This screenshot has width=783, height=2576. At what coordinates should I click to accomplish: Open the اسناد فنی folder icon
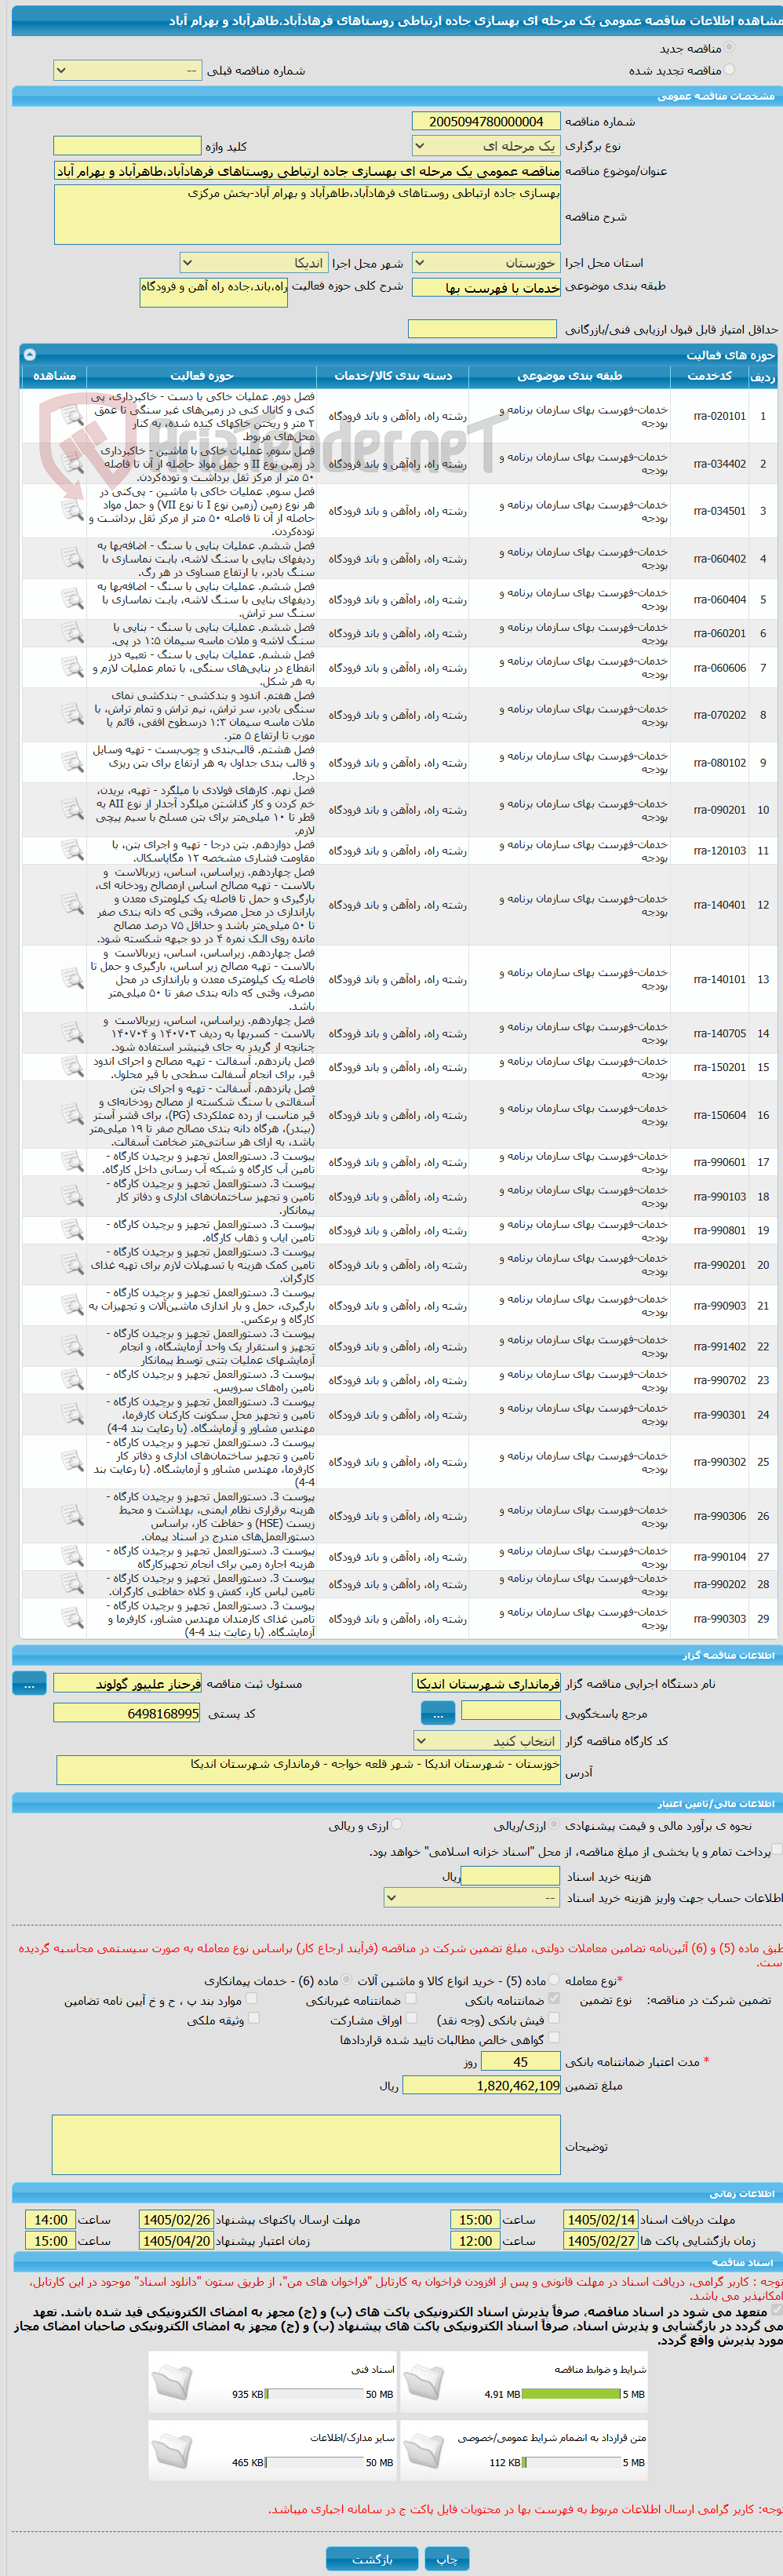[x=172, y=2381]
